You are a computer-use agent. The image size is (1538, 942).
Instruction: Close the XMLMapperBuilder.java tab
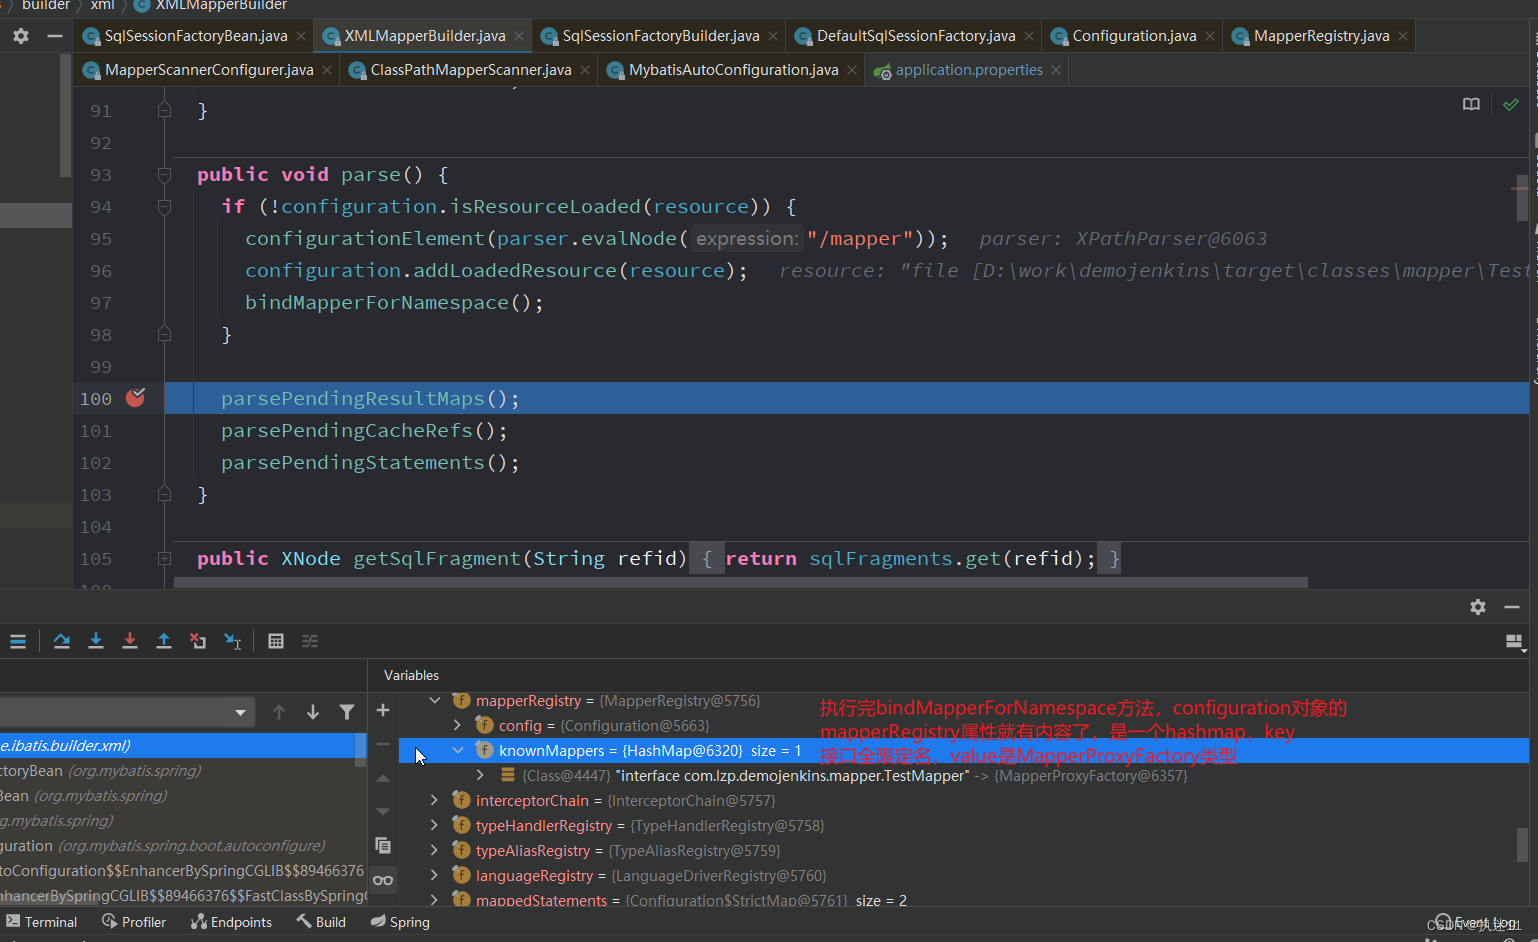click(x=519, y=36)
